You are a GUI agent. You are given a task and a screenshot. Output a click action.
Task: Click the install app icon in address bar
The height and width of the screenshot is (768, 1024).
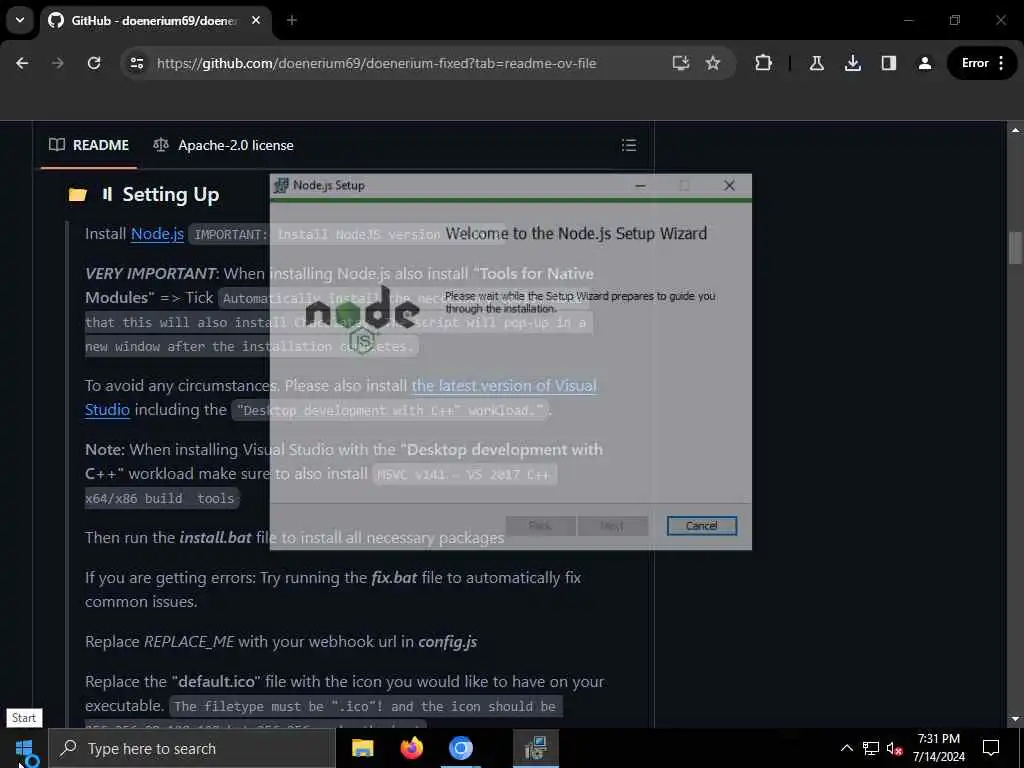(680, 63)
